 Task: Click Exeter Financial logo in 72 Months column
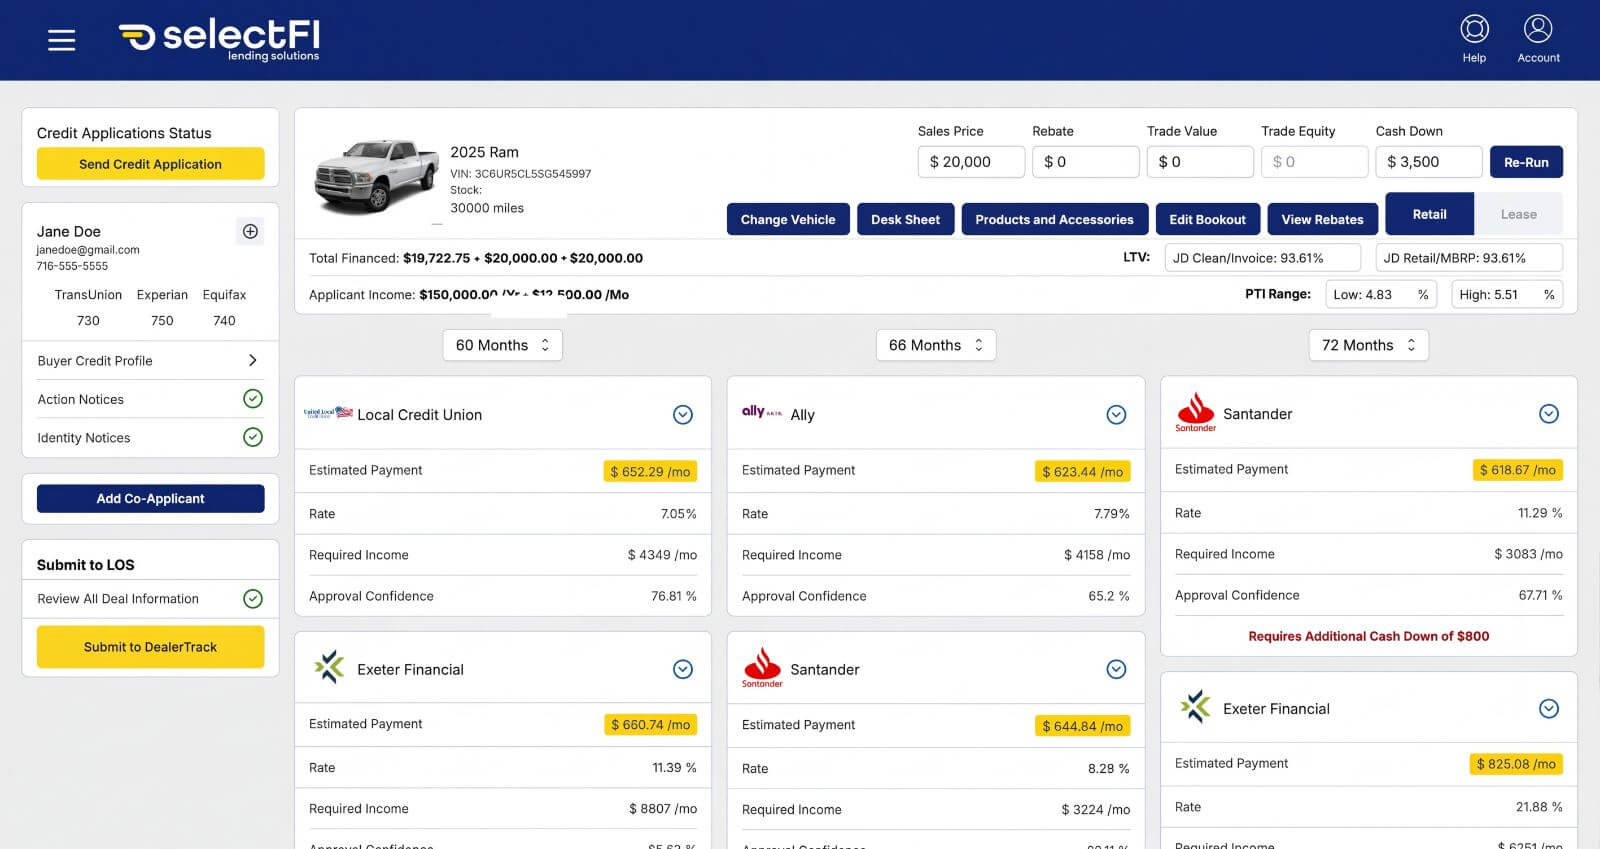click(1195, 706)
